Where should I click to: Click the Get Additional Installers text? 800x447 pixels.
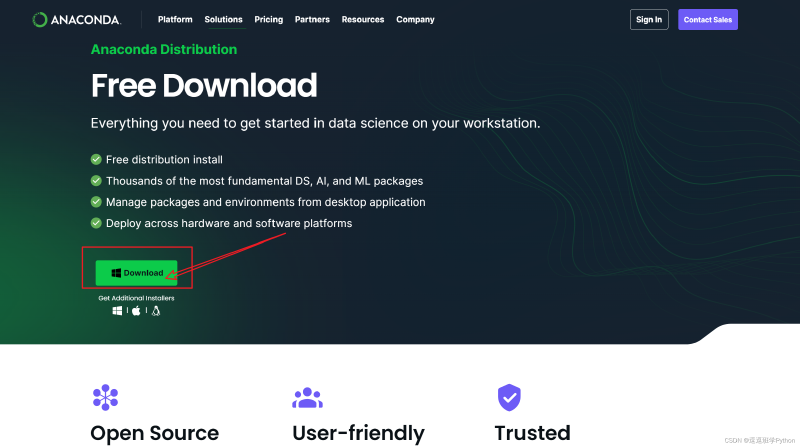point(136,298)
